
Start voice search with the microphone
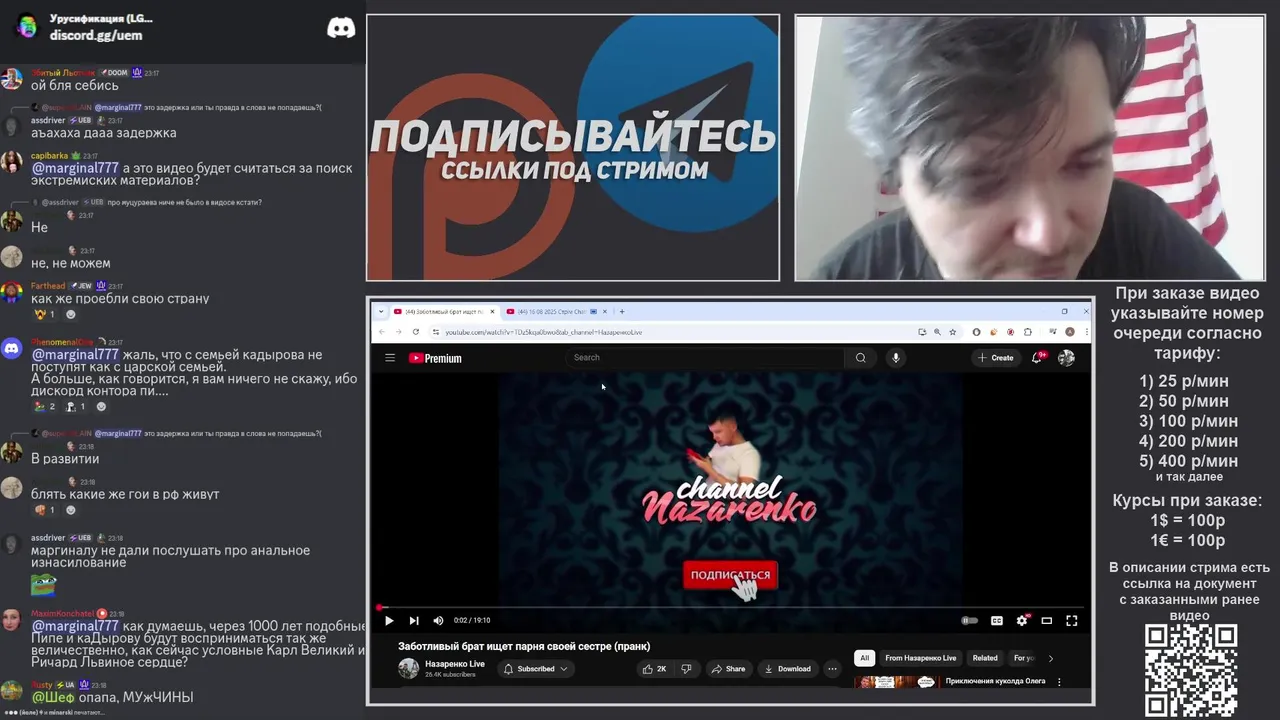[x=896, y=358]
